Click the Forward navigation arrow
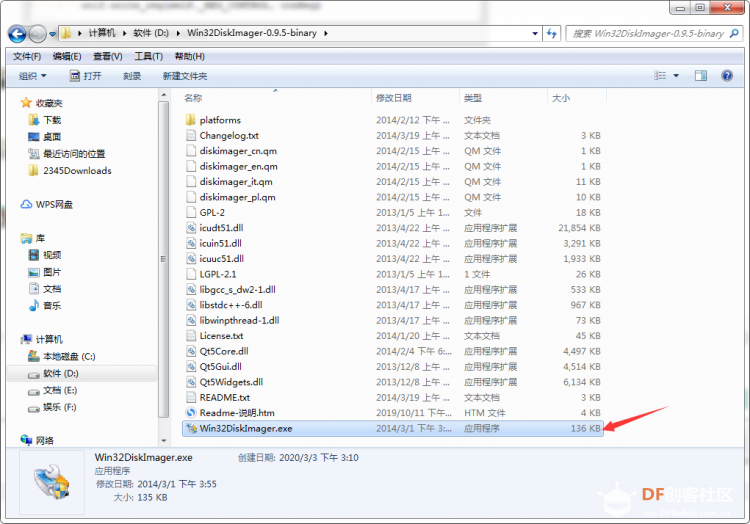The image size is (750, 524). point(37,33)
